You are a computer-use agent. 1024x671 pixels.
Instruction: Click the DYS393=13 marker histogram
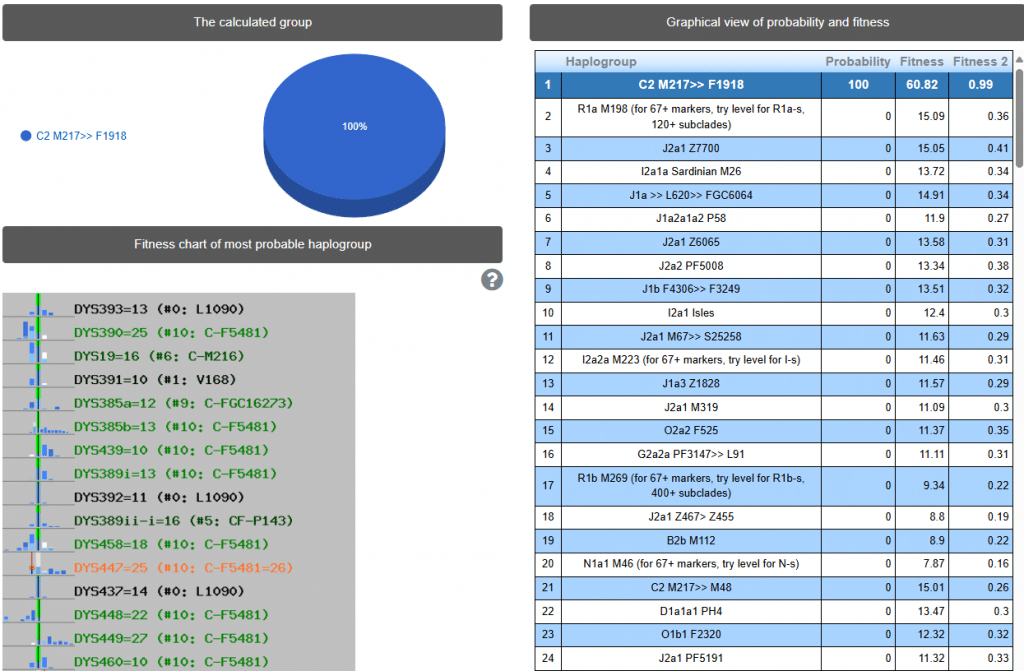pyautogui.click(x=37, y=309)
